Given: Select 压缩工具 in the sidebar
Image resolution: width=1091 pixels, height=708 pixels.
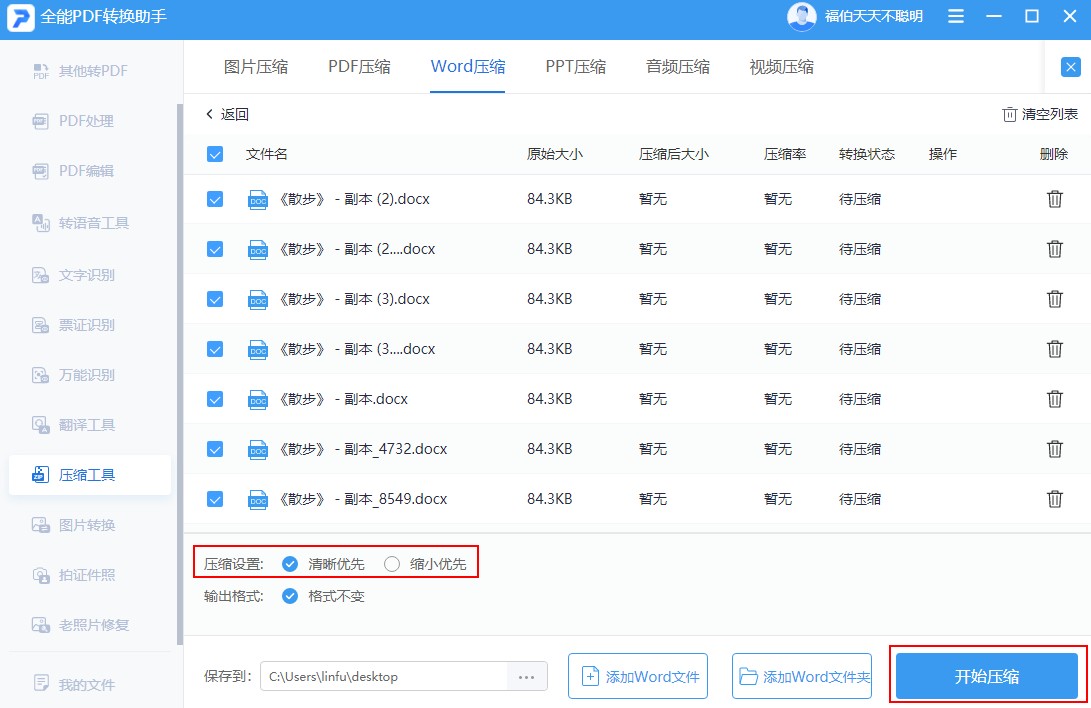Looking at the screenshot, I should tap(90, 475).
